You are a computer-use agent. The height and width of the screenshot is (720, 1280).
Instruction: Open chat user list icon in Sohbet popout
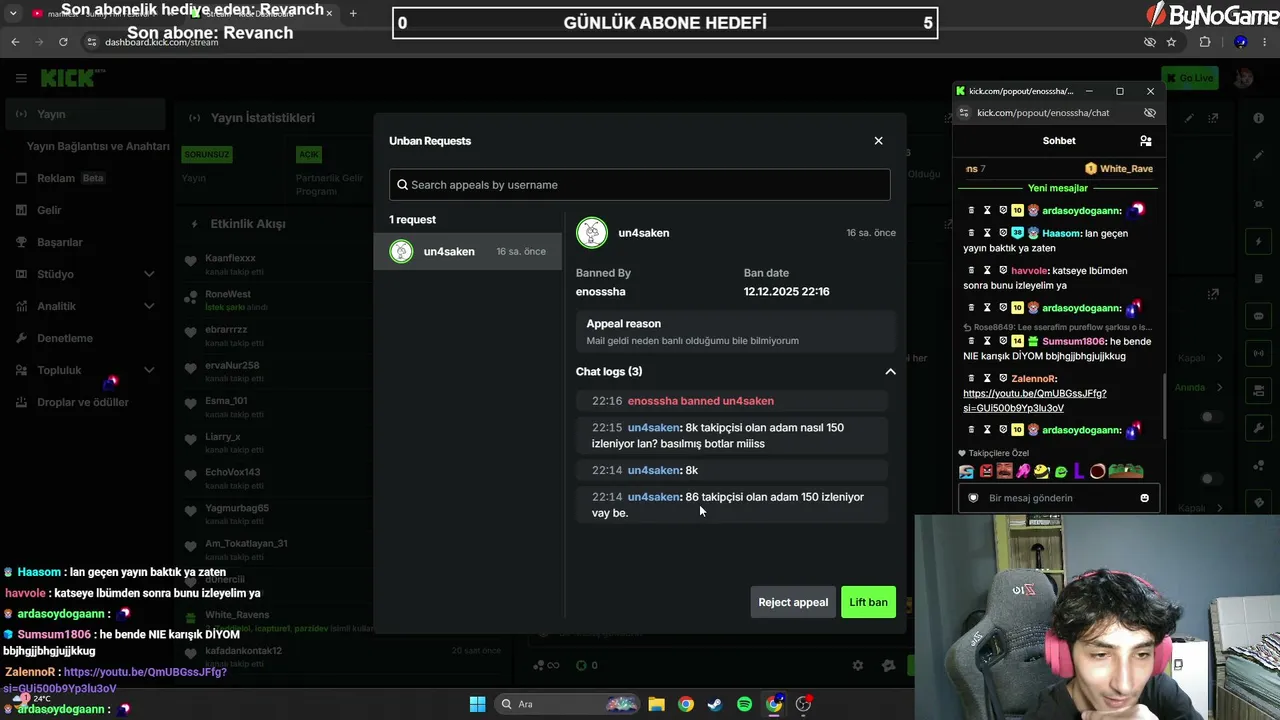pyautogui.click(x=1146, y=141)
